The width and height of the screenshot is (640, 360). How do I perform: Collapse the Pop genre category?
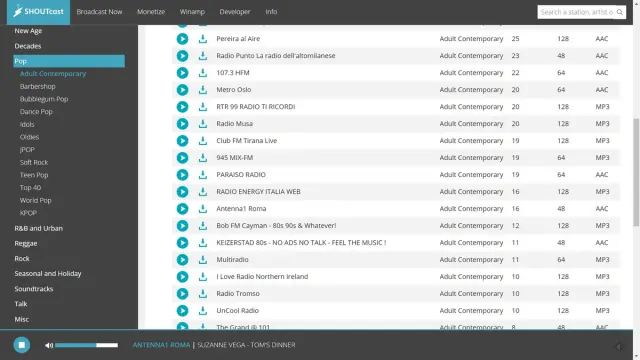point(69,61)
